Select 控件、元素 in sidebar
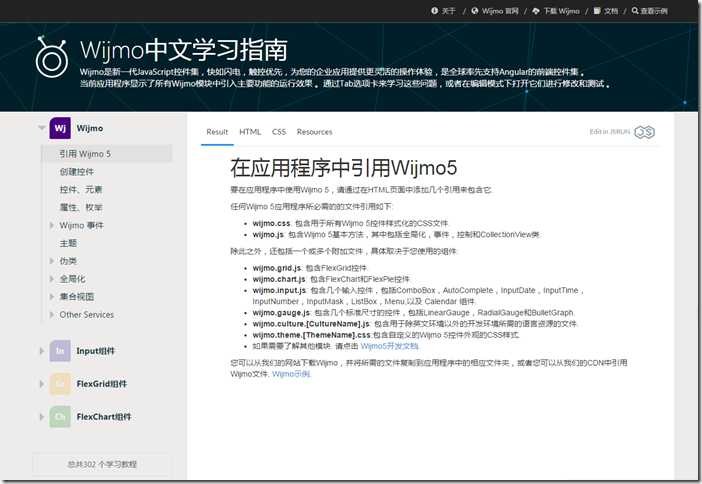702x484 pixels. click(x=81, y=189)
